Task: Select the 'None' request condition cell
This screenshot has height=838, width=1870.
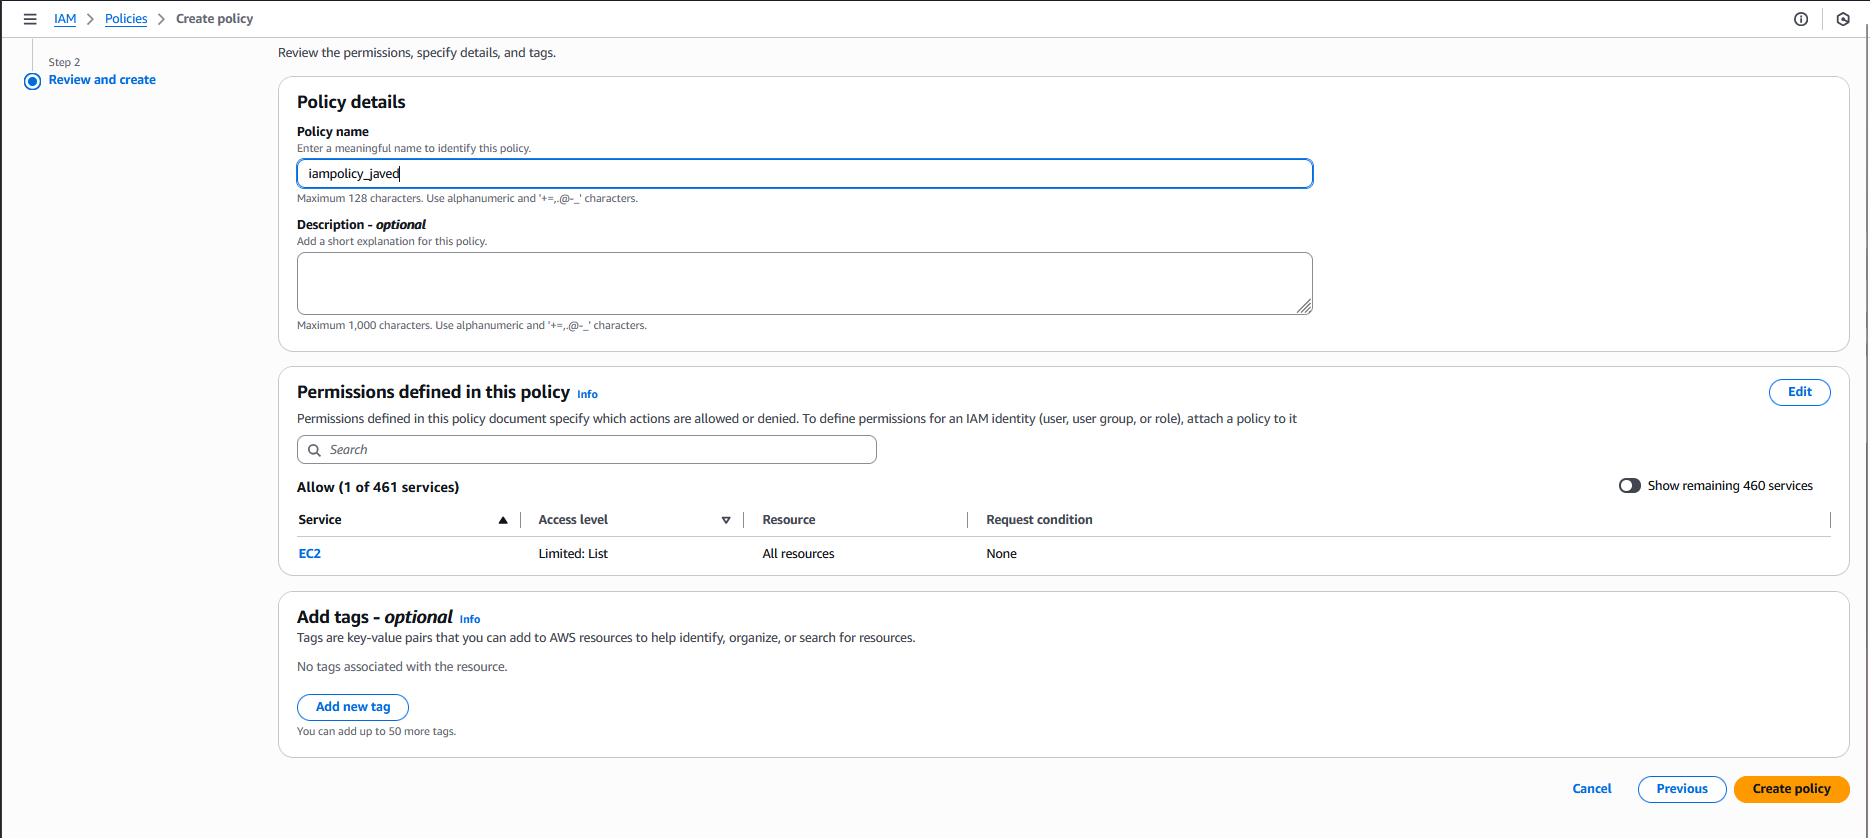Action: (x=1001, y=554)
